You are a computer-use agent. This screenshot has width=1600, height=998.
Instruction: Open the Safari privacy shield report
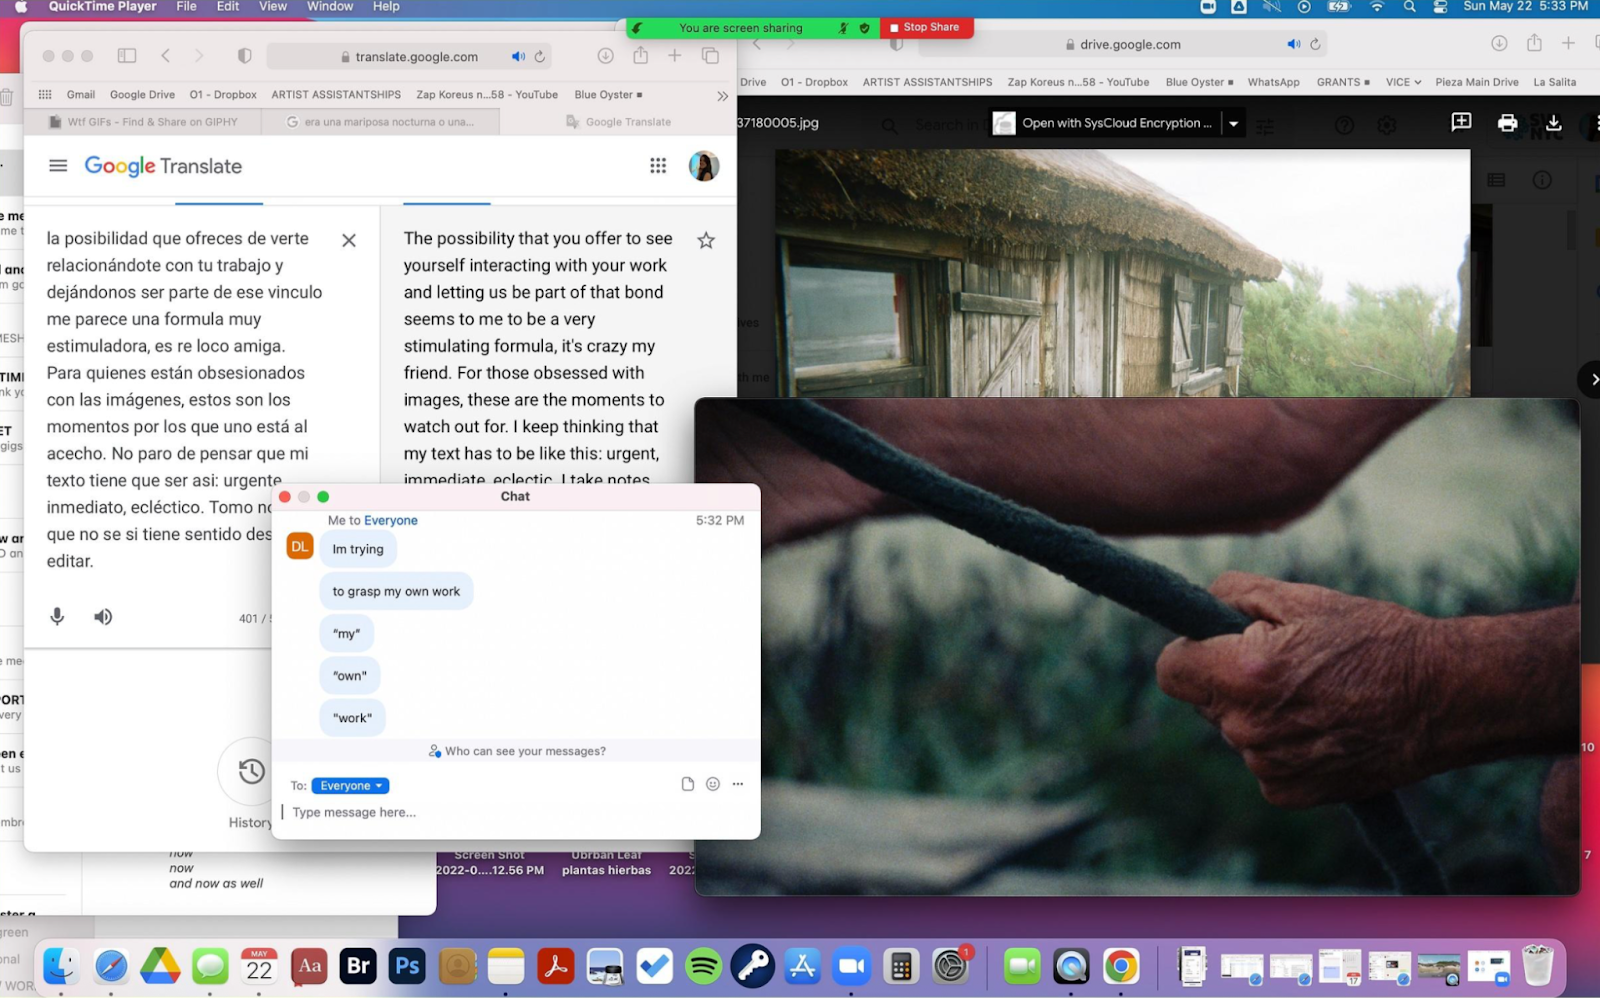244,56
